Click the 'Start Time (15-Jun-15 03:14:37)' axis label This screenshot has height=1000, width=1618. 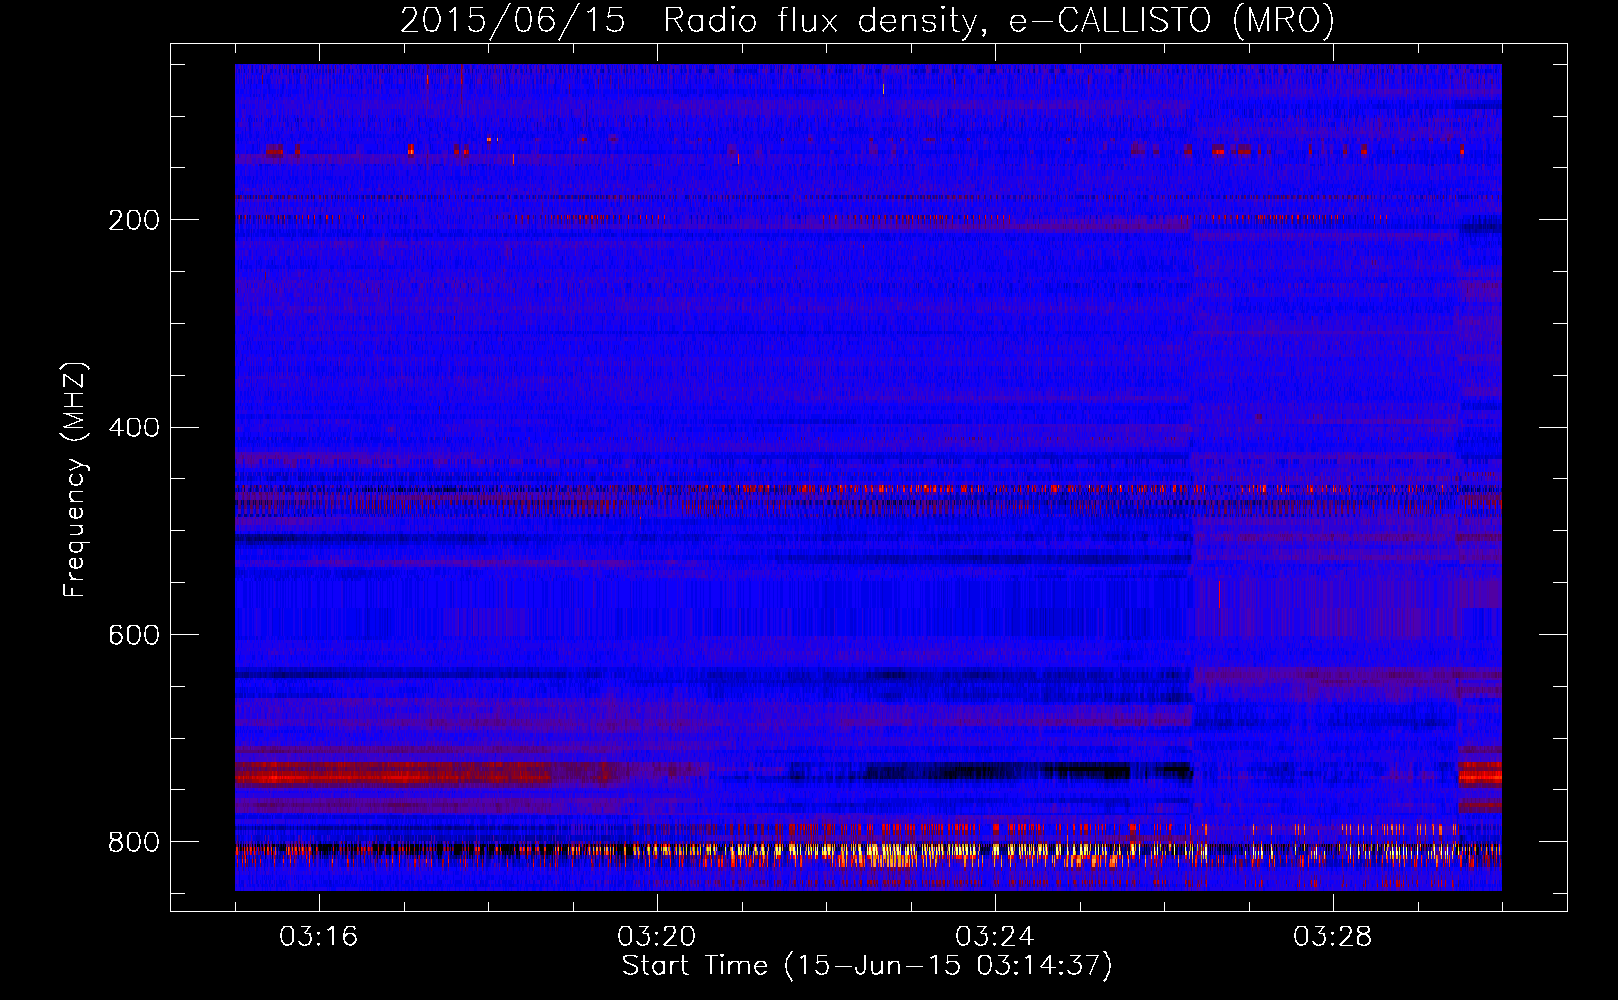867,966
